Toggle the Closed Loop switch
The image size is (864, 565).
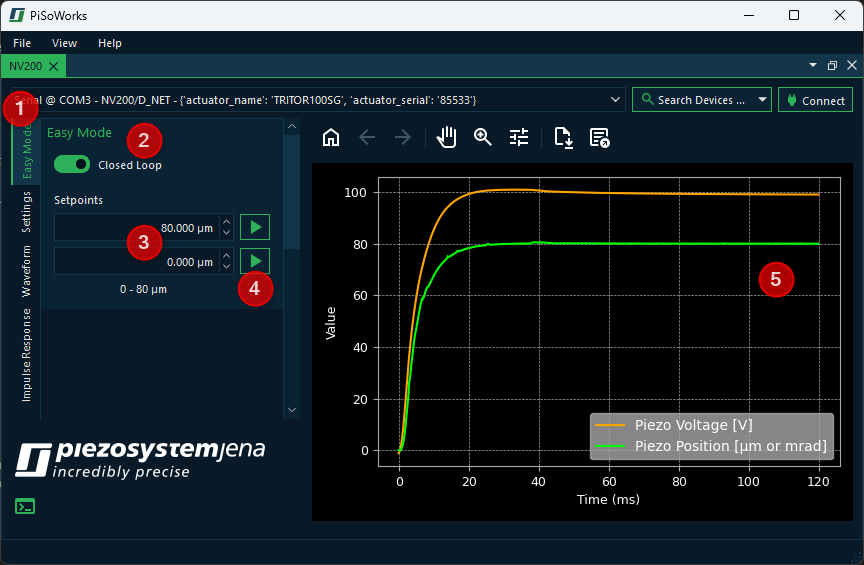(x=72, y=164)
